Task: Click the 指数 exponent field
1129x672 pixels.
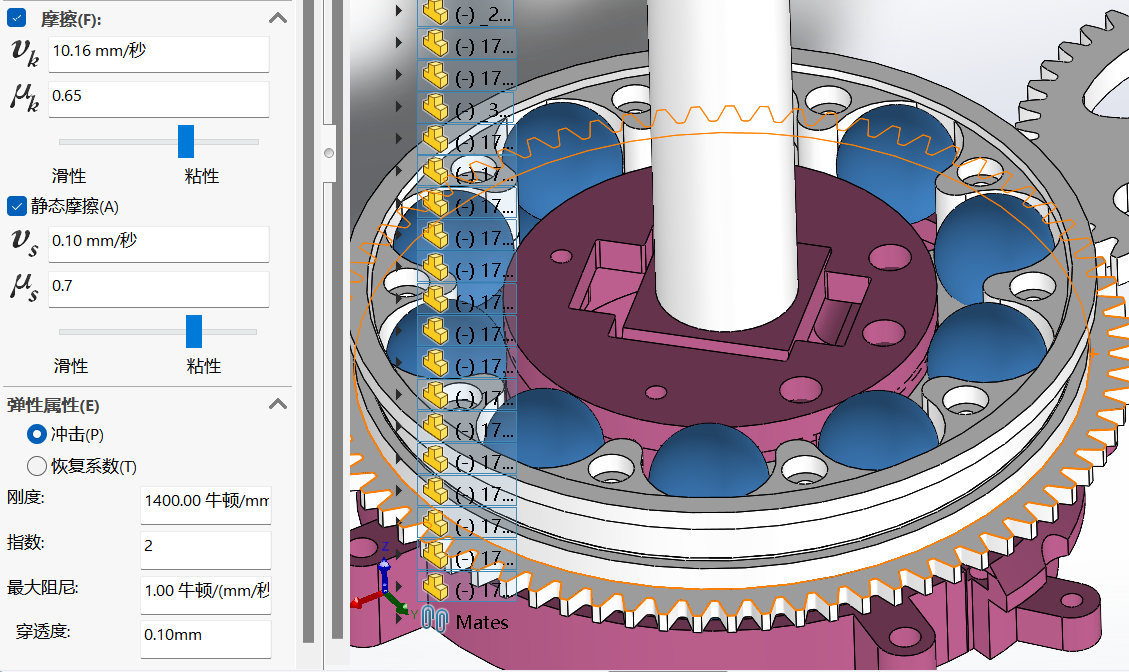Action: (206, 550)
